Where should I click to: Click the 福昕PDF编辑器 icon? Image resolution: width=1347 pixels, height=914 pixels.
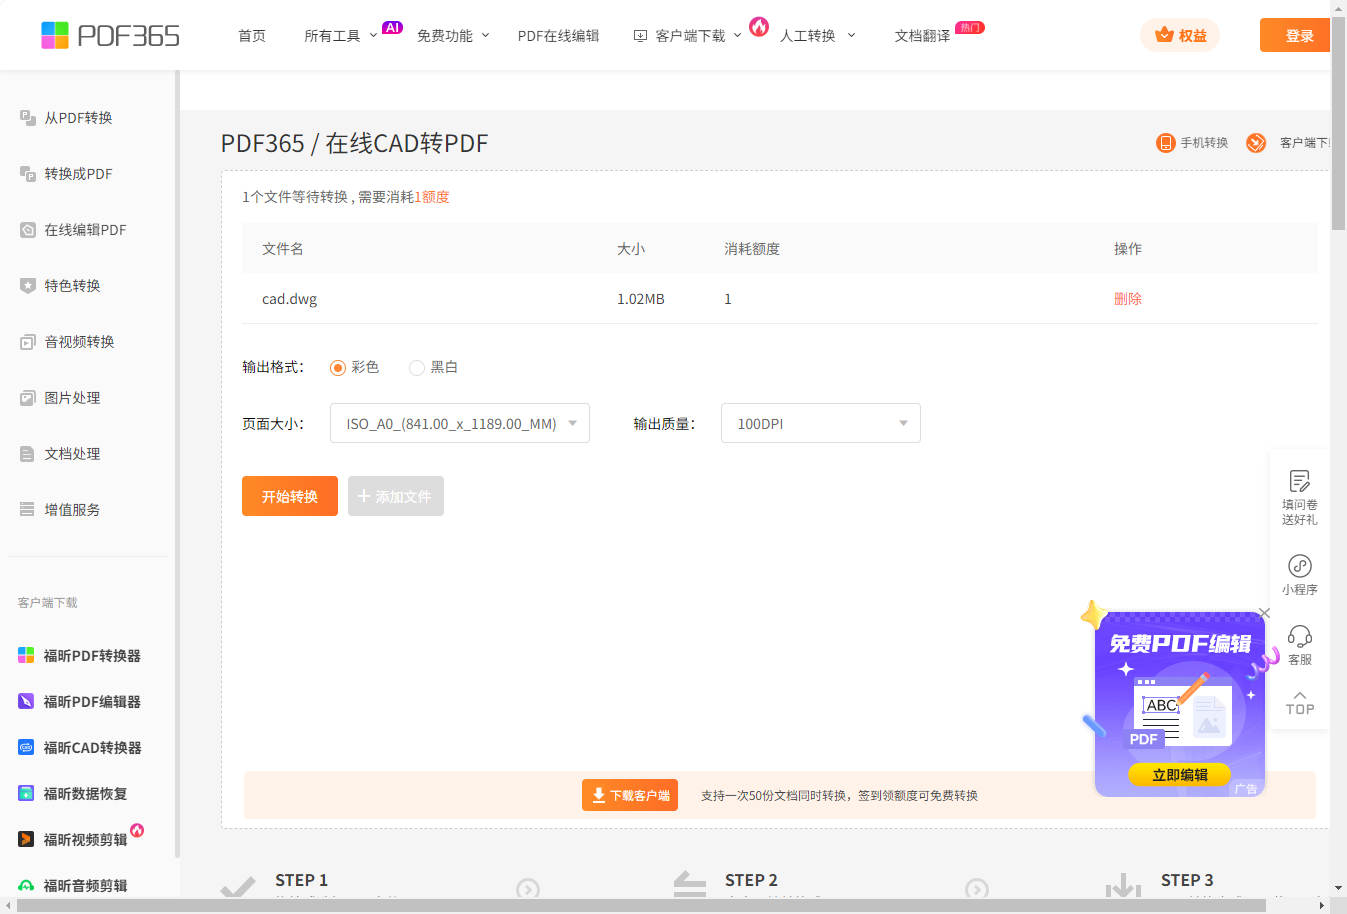(26, 702)
